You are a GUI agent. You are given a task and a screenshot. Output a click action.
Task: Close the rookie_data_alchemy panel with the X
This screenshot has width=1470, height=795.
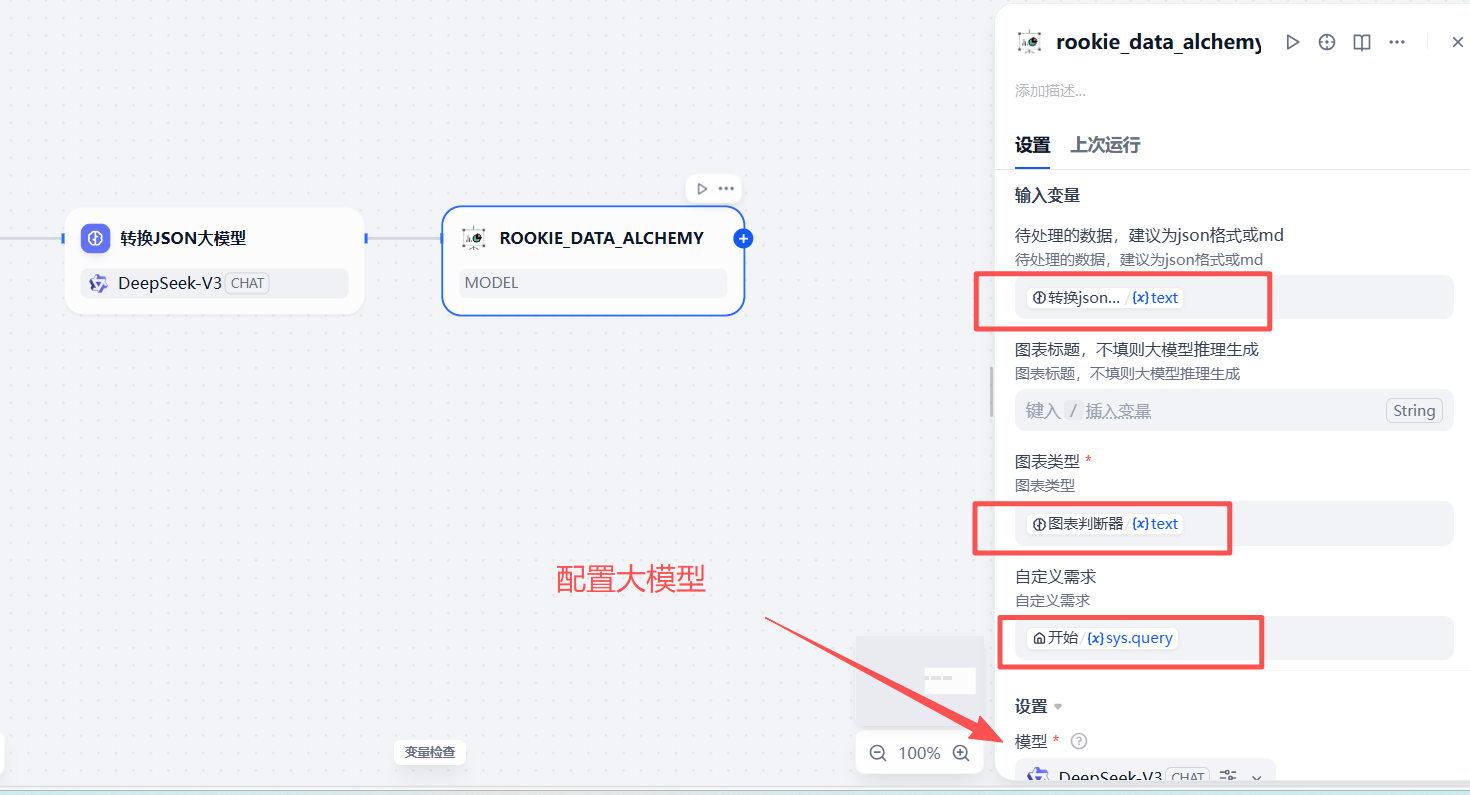pos(1457,42)
